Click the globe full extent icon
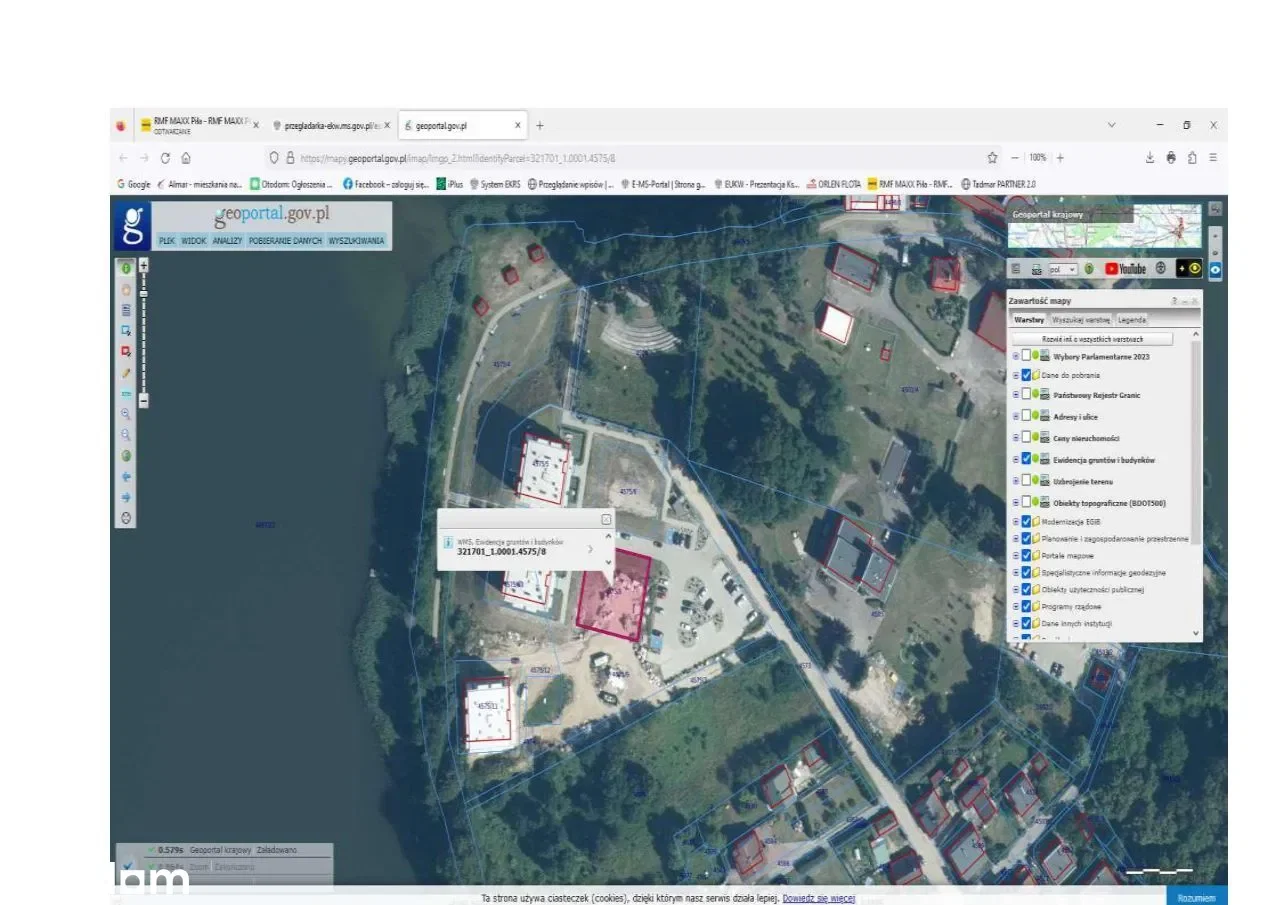The height and width of the screenshot is (905, 1280). (126, 456)
